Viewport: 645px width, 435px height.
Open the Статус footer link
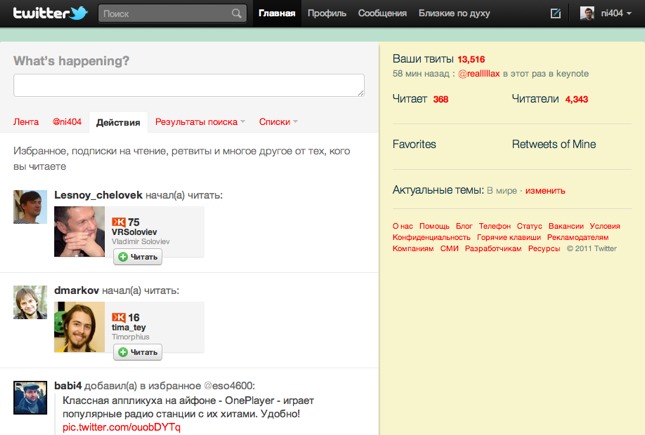tap(529, 226)
